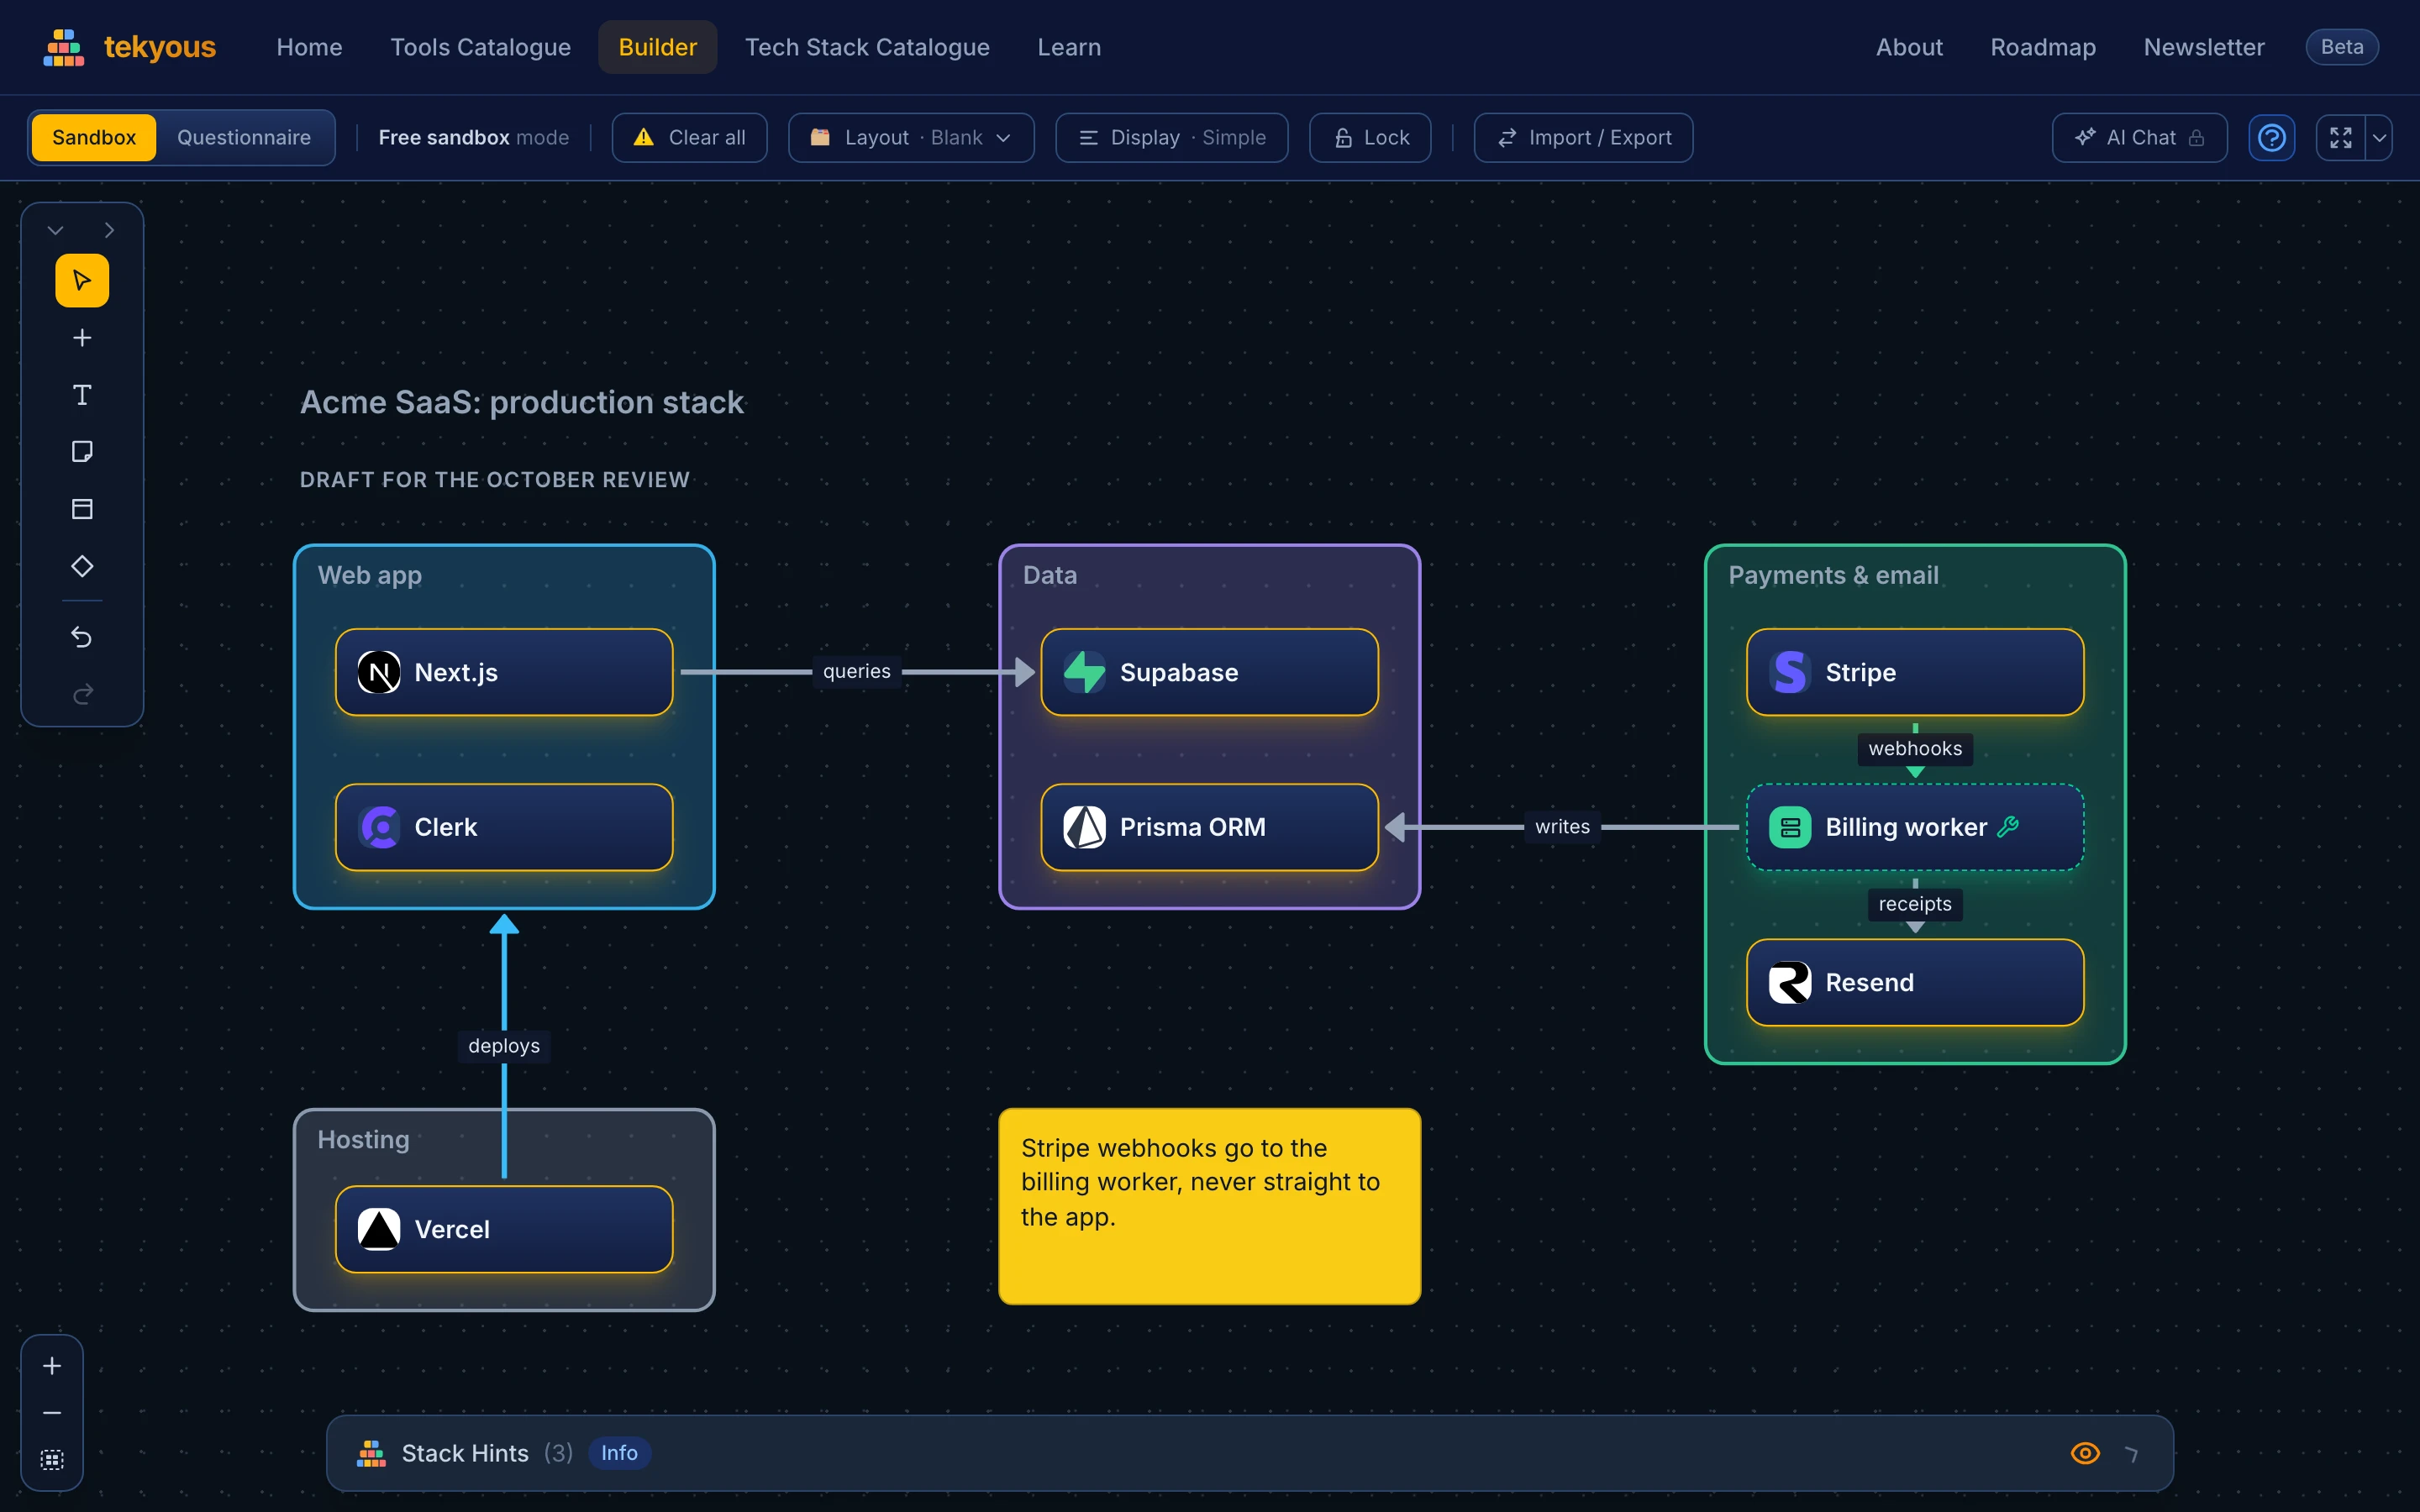
Task: Click the tekyous logo
Action: point(130,47)
